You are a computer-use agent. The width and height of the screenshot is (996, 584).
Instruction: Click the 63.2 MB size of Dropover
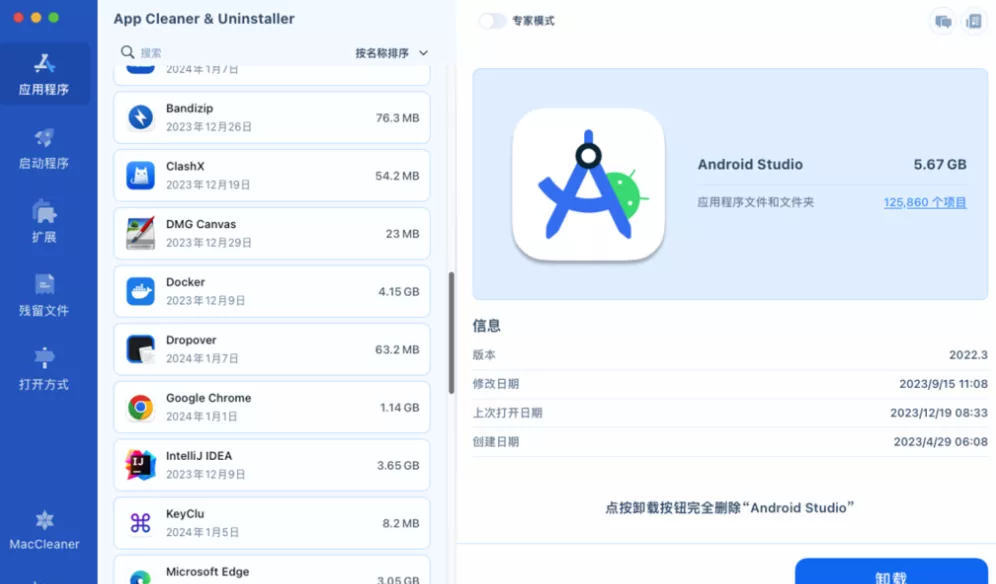pos(397,350)
